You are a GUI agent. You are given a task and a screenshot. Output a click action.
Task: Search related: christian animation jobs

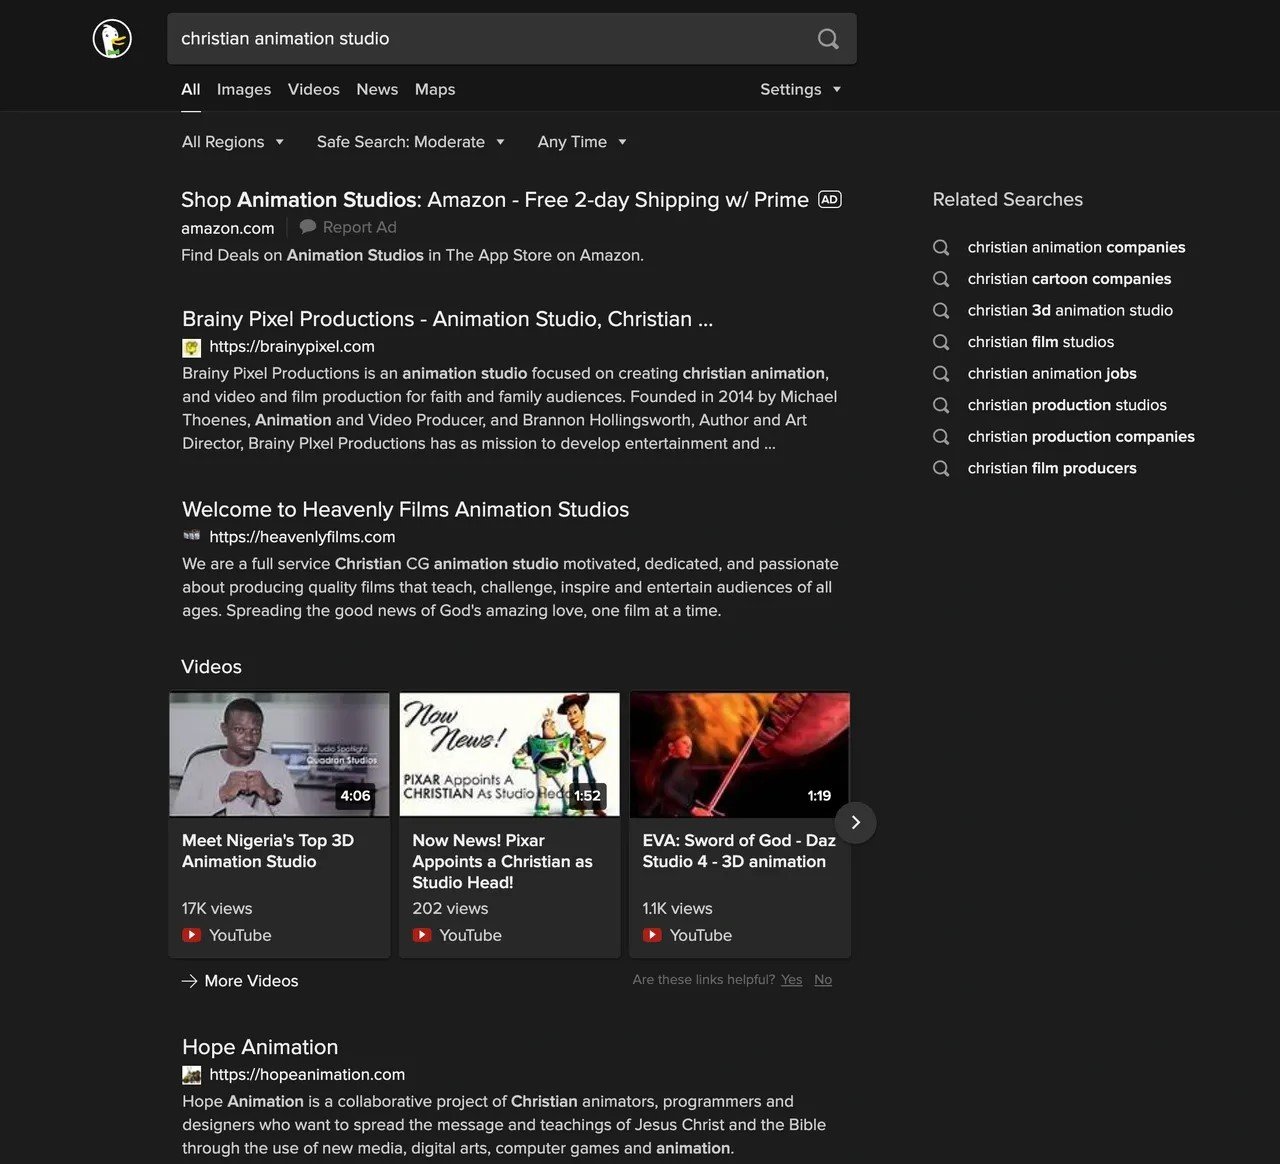tap(1052, 373)
